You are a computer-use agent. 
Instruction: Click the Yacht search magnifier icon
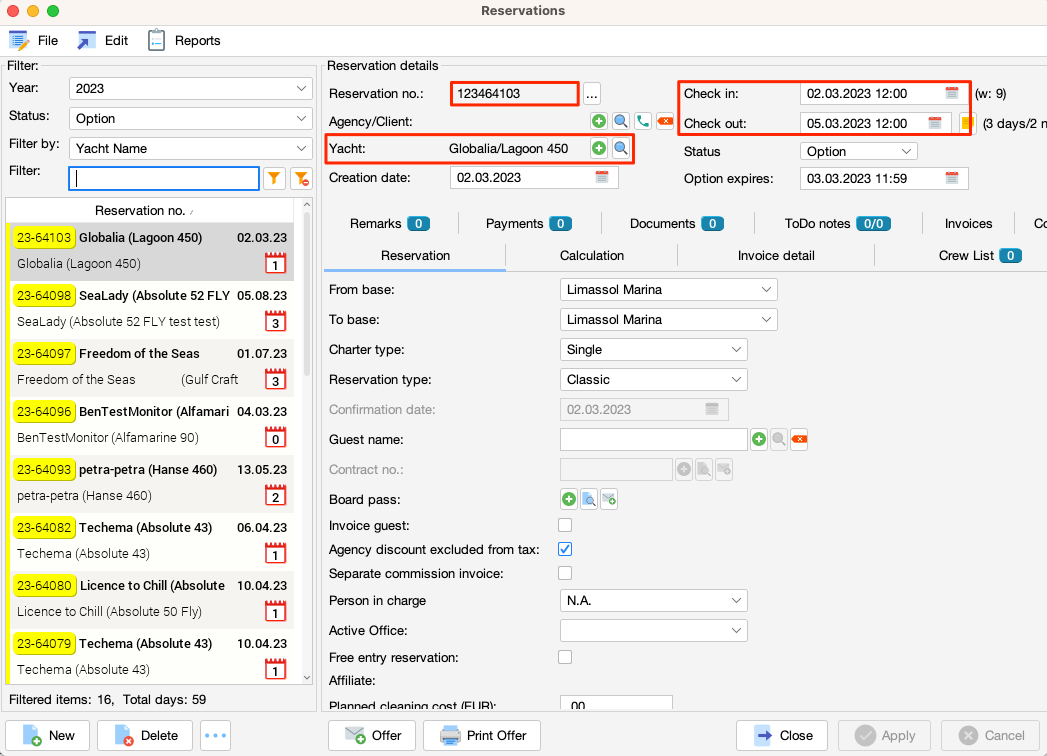coord(621,148)
